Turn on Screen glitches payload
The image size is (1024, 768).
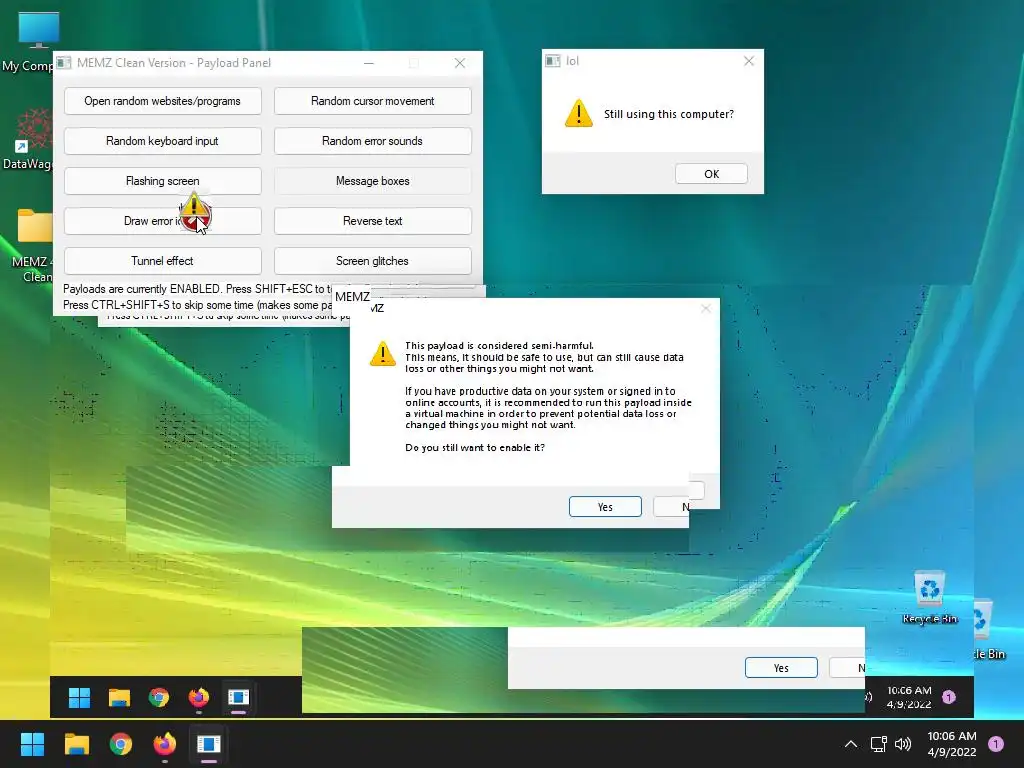coord(372,261)
